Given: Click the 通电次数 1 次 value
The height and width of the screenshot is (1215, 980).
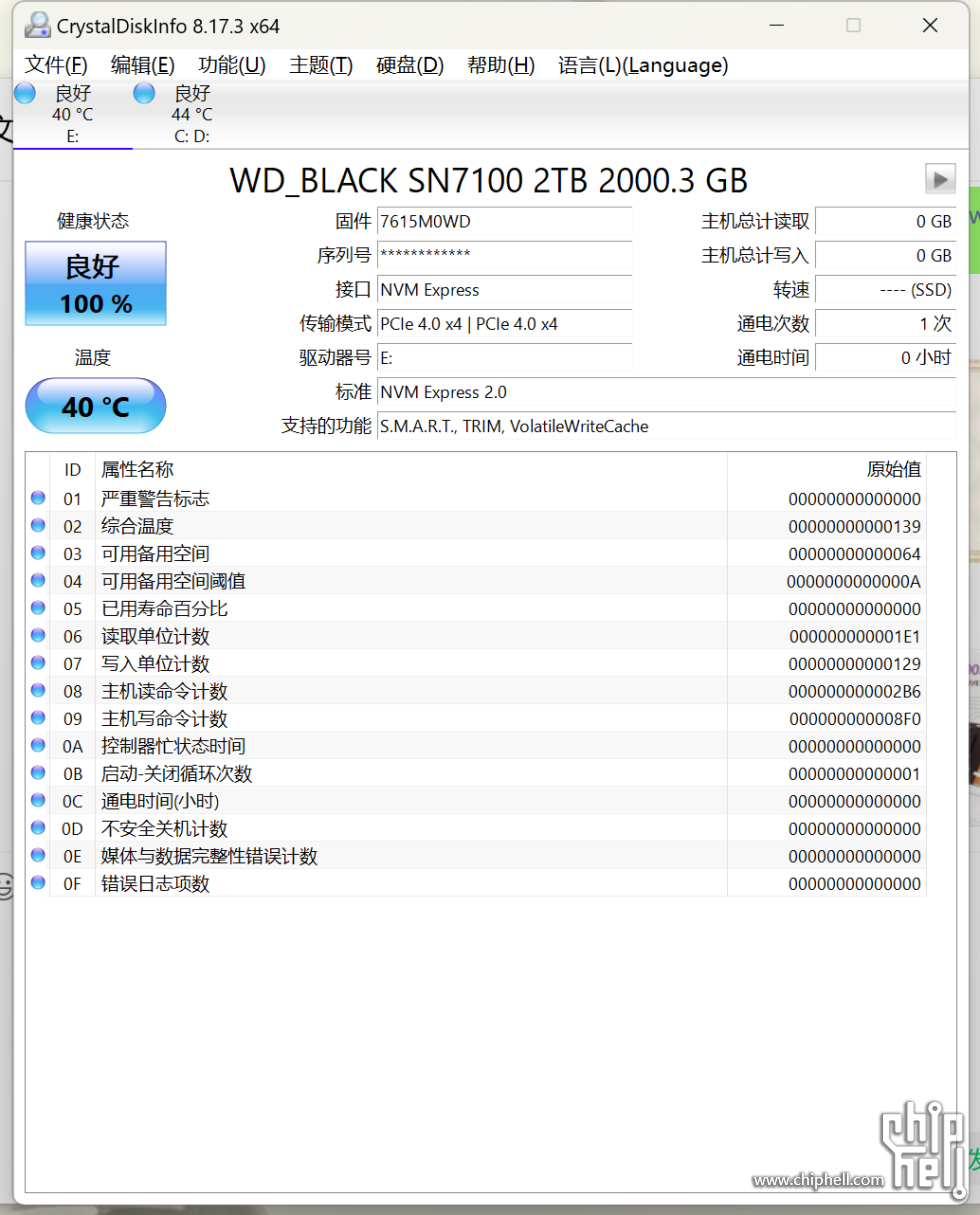Looking at the screenshot, I should [x=886, y=324].
